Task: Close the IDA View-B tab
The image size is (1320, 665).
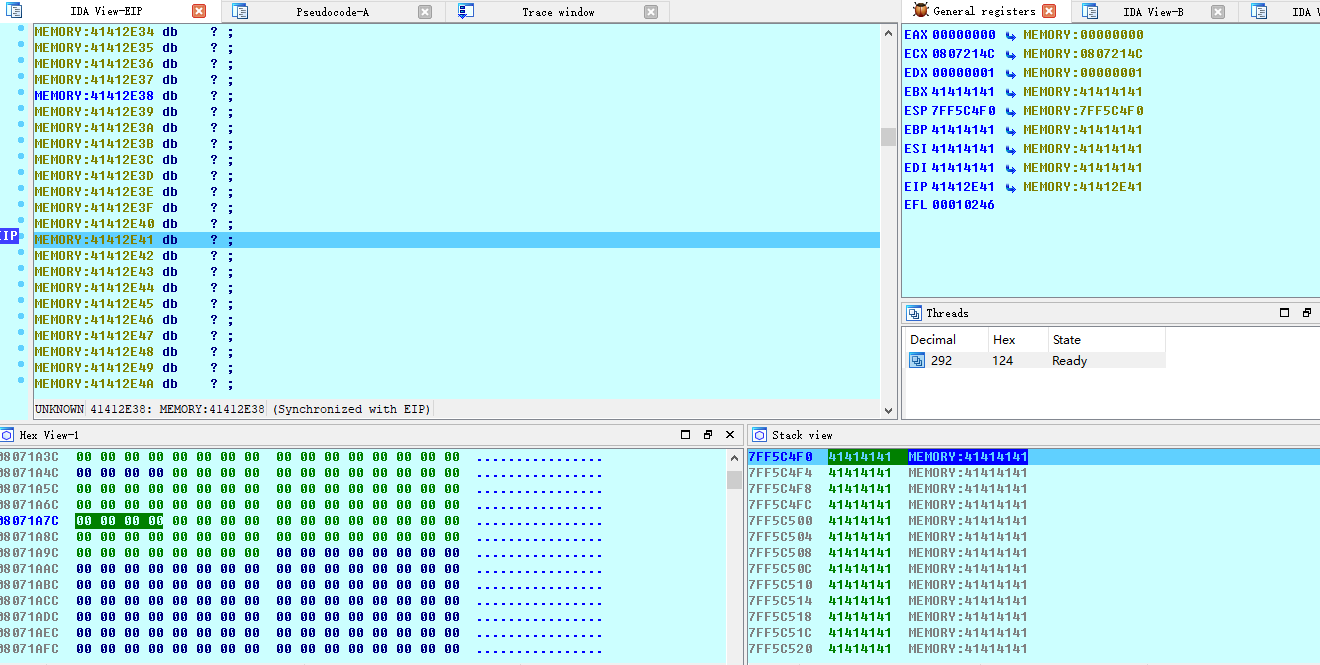Action: point(1217,12)
